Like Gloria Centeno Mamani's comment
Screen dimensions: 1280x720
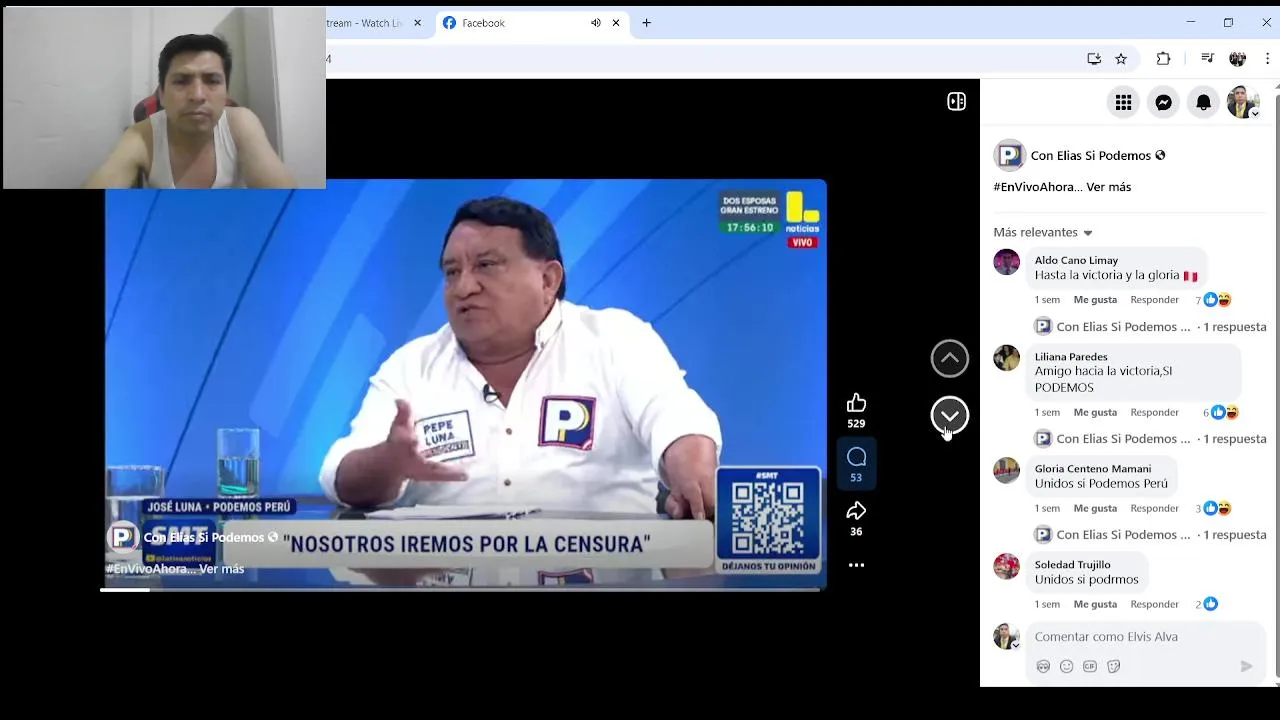point(1095,508)
